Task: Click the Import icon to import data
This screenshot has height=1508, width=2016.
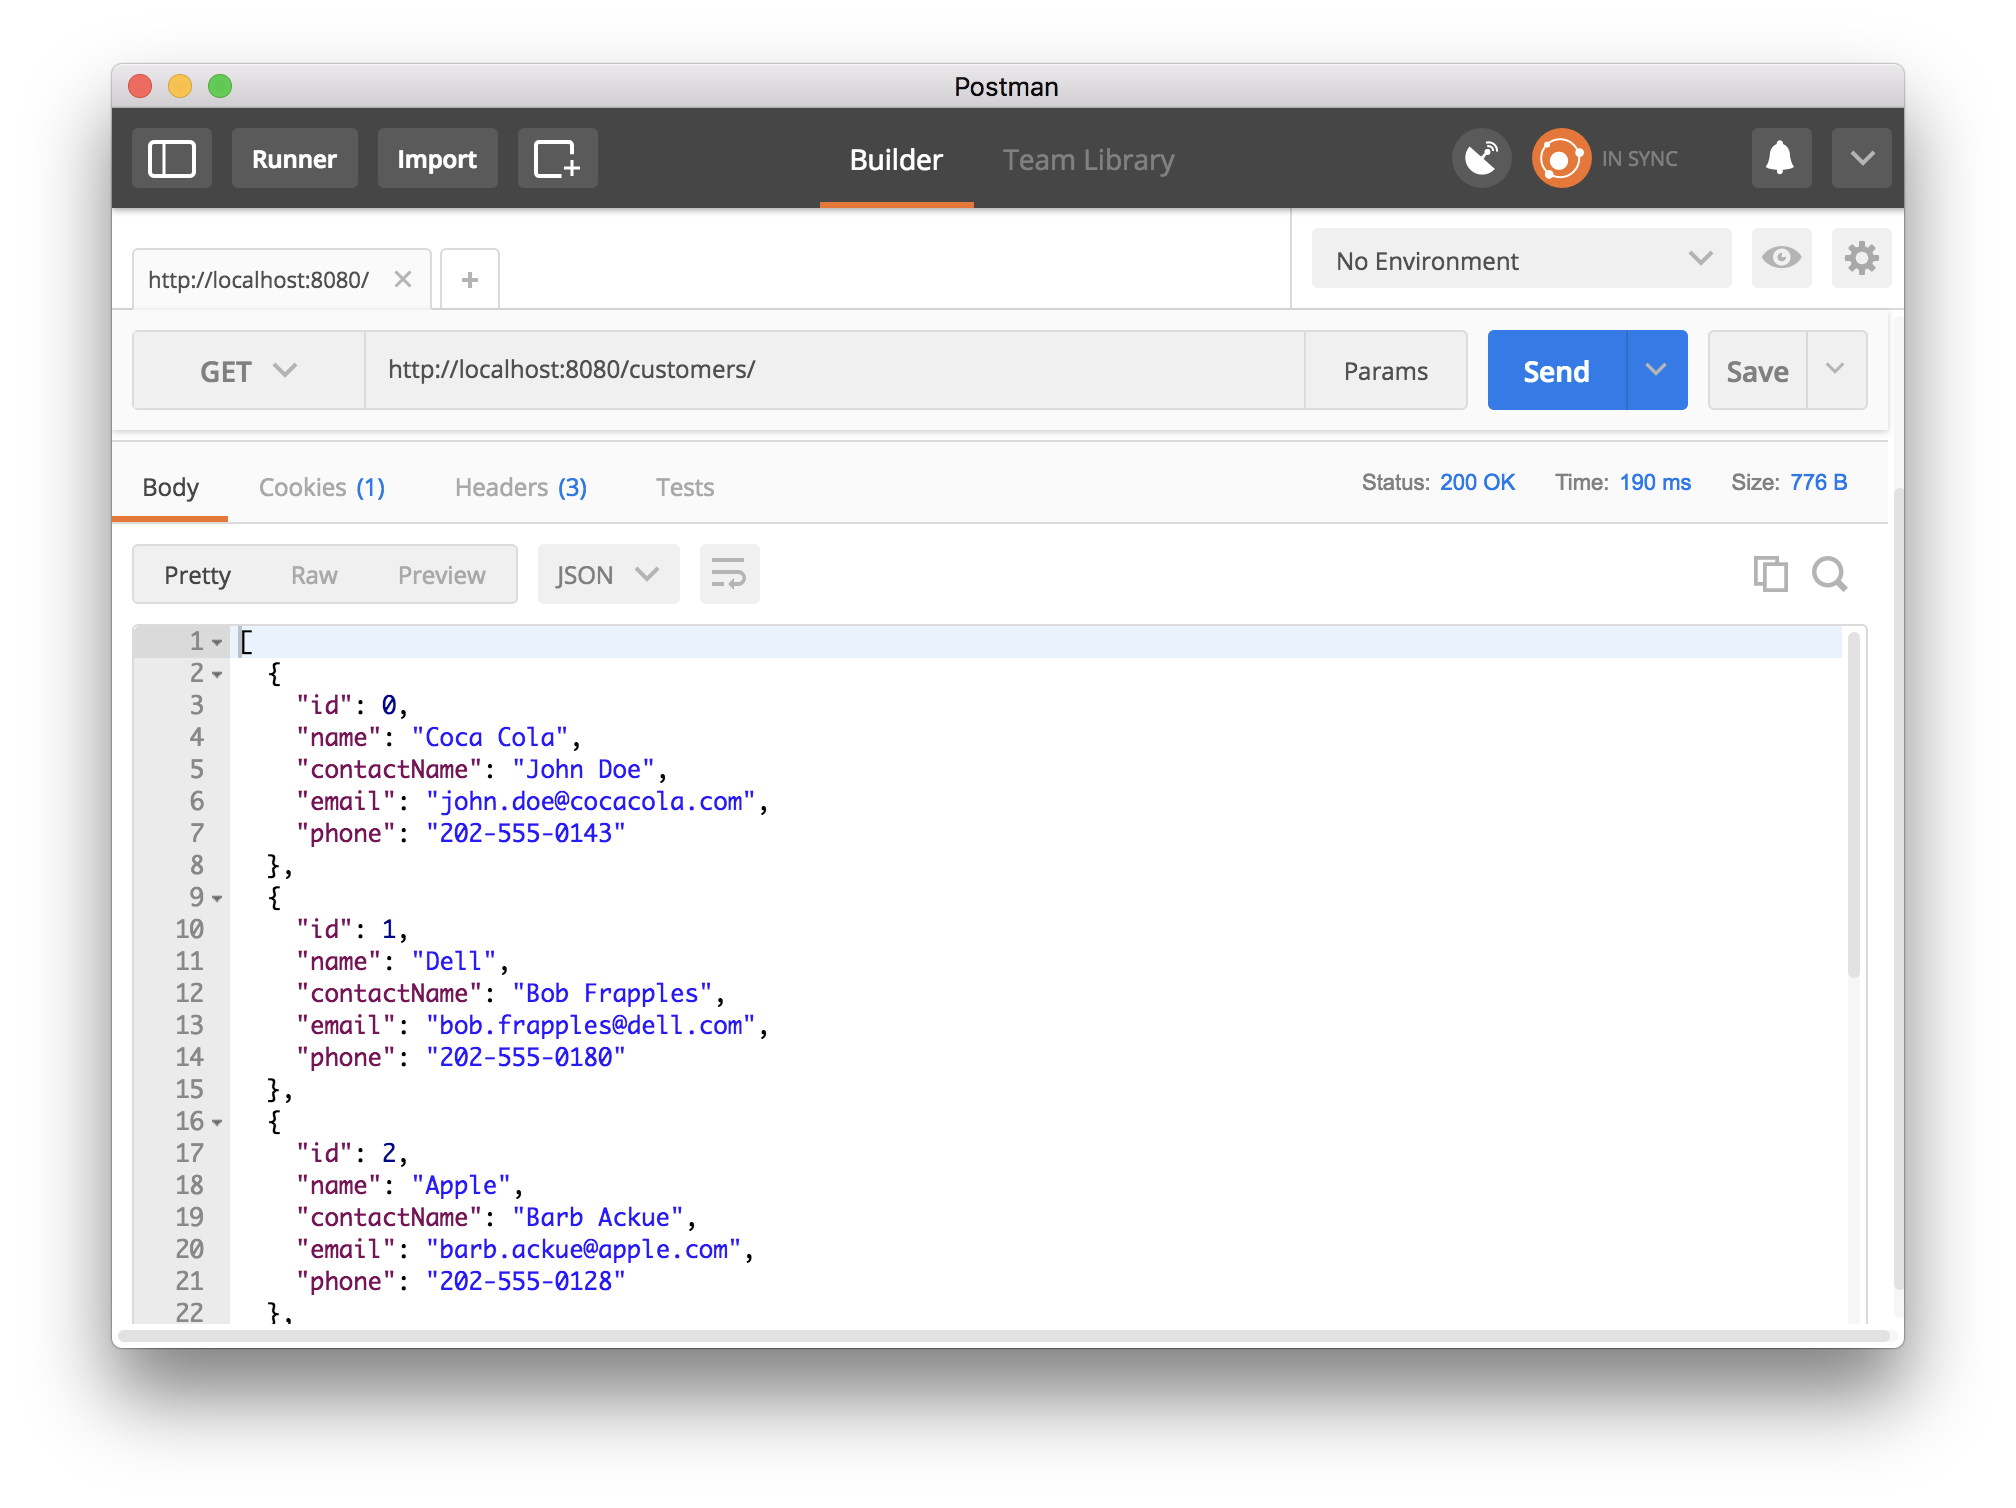Action: coord(437,157)
